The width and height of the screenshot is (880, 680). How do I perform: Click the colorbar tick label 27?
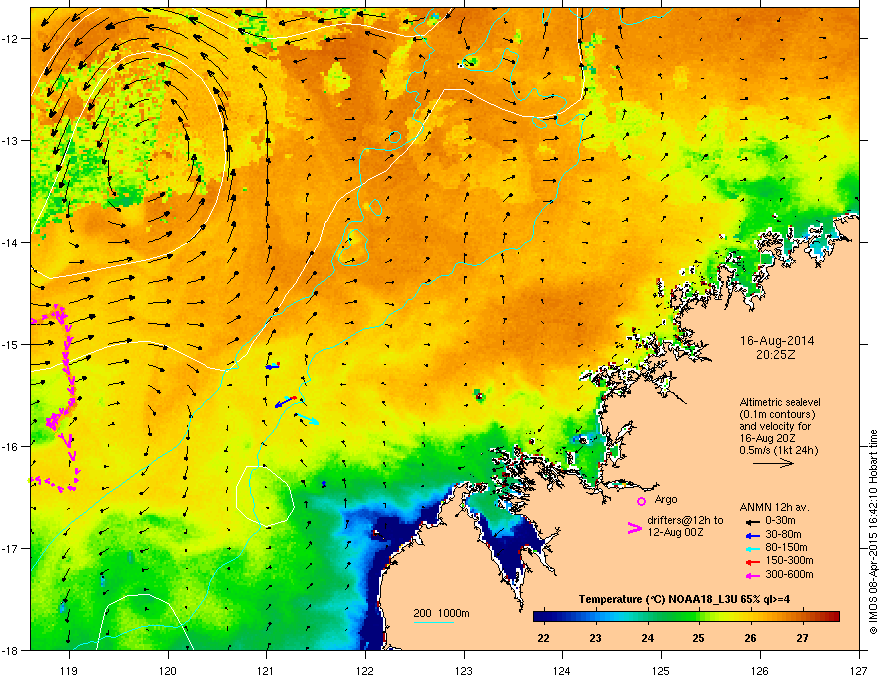[803, 638]
